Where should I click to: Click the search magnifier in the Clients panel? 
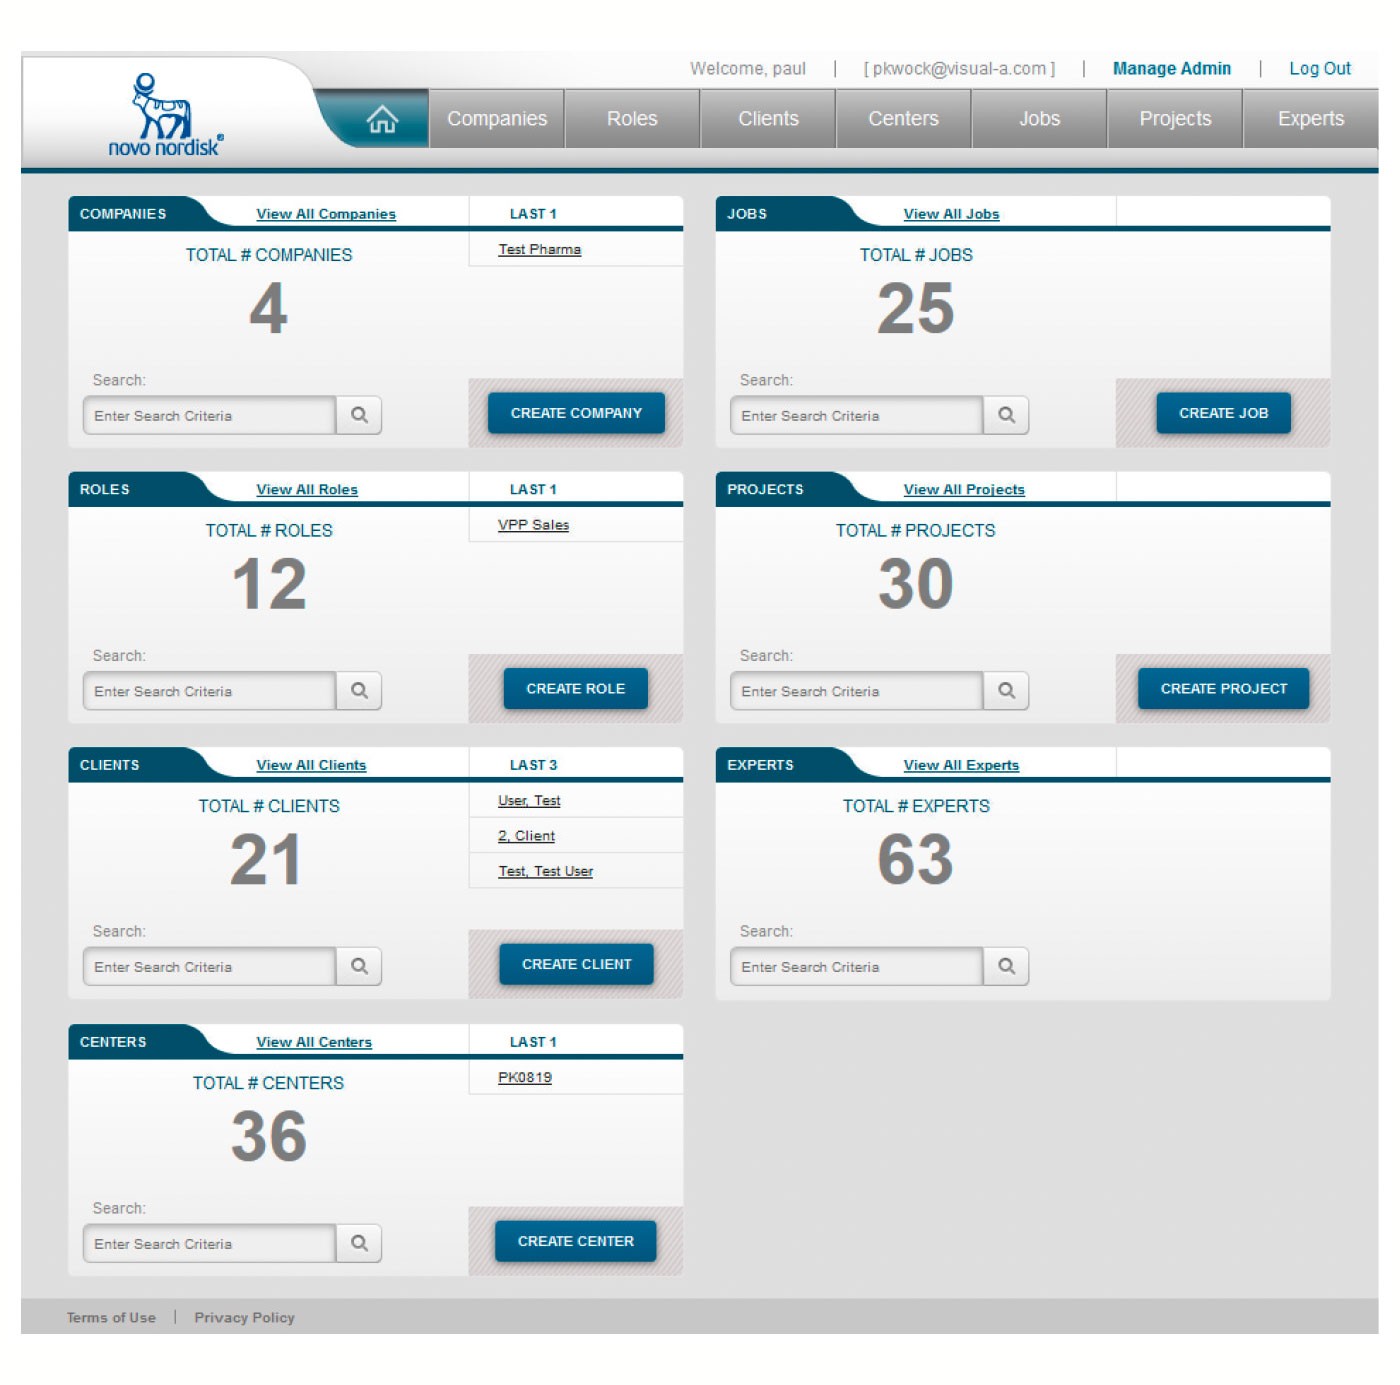359,966
